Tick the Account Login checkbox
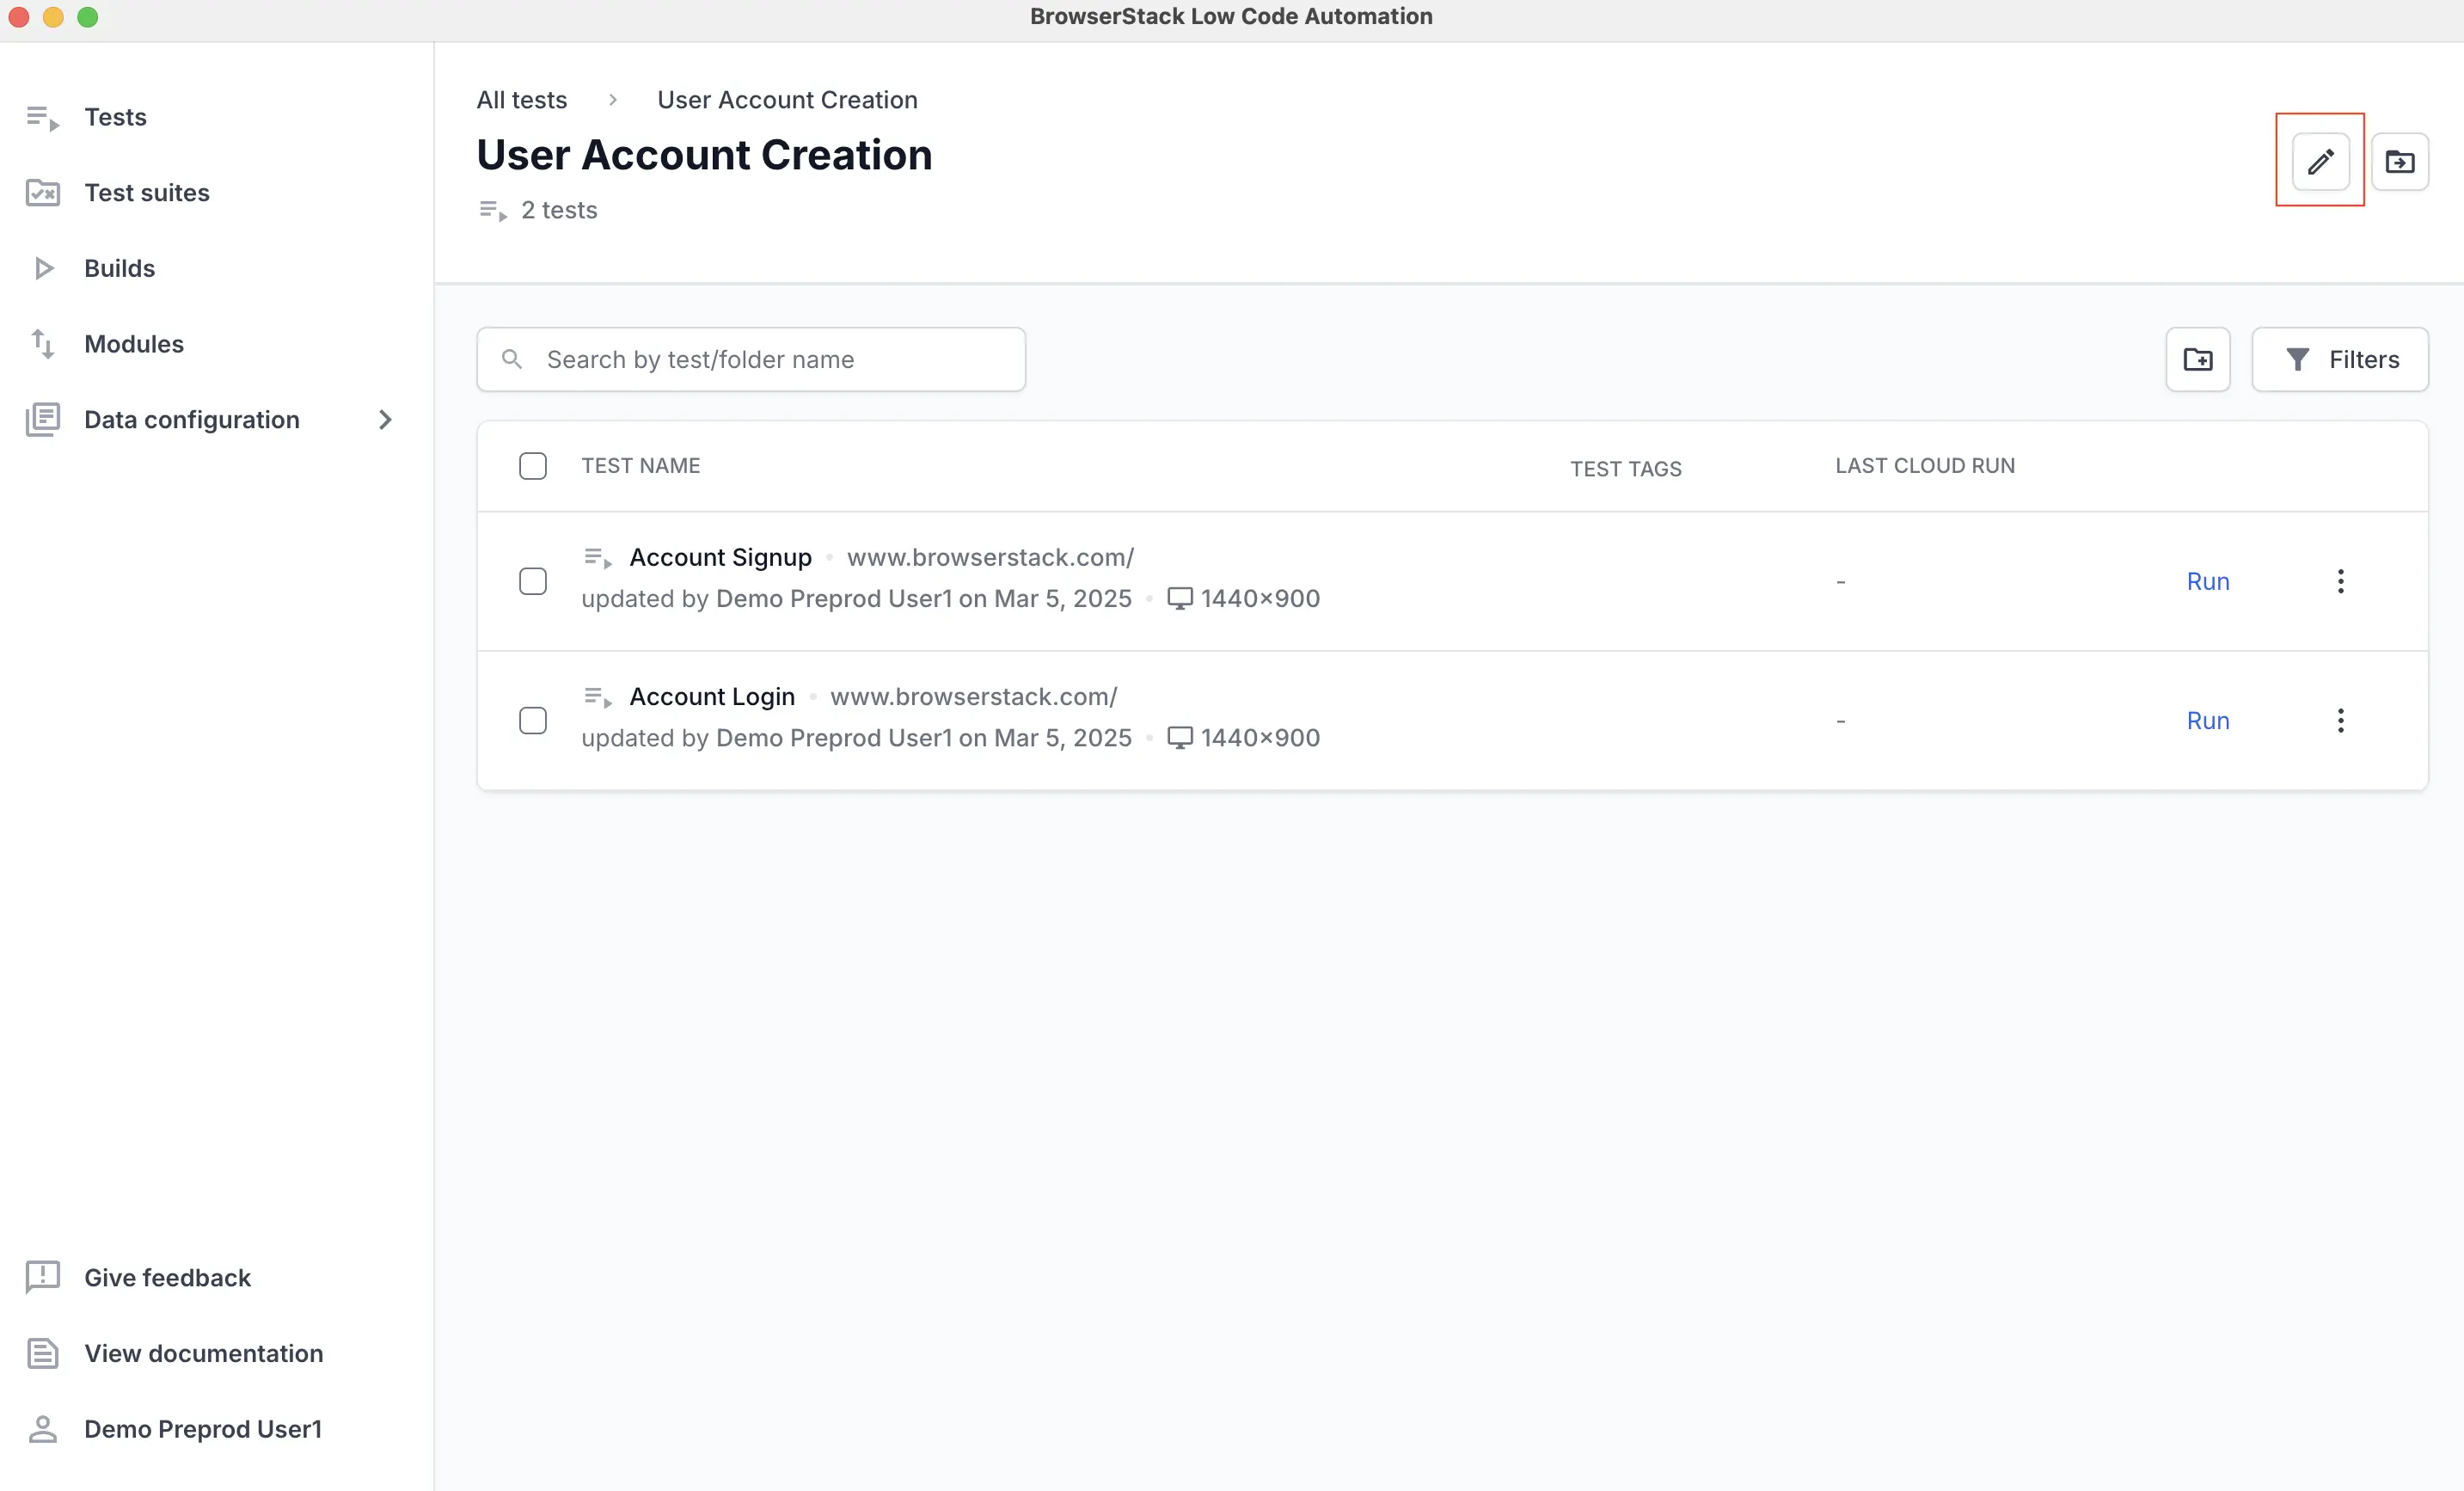Viewport: 2464px width, 1491px height. point(533,720)
